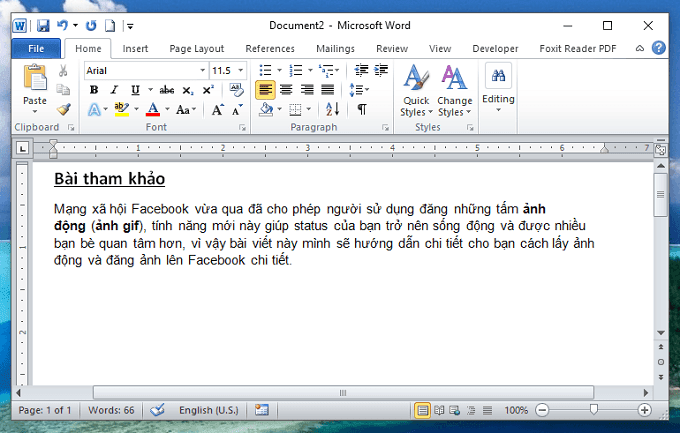Click the Copy icon in Clipboard group
The height and width of the screenshot is (433, 680).
[63, 89]
